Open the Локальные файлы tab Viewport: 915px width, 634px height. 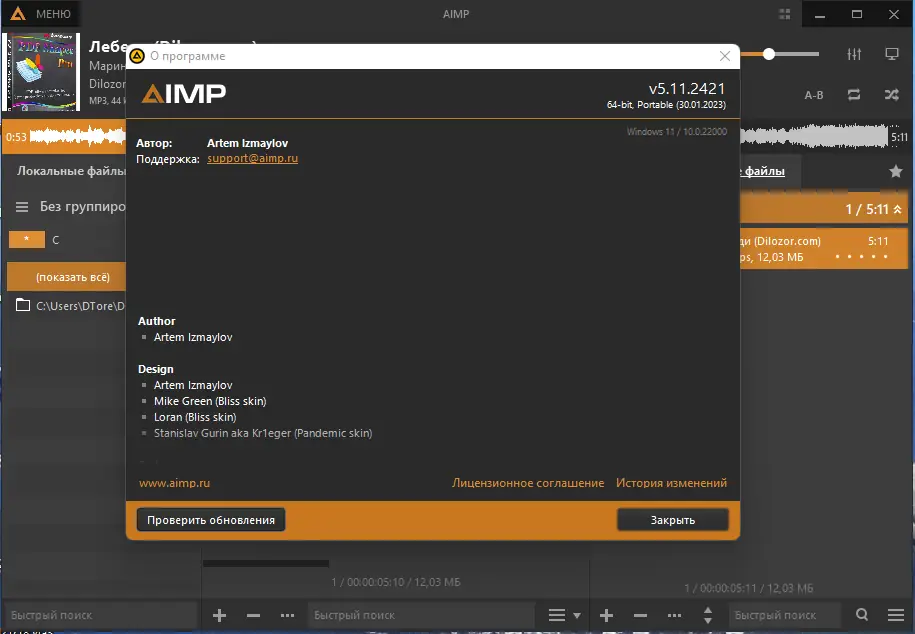(x=71, y=171)
